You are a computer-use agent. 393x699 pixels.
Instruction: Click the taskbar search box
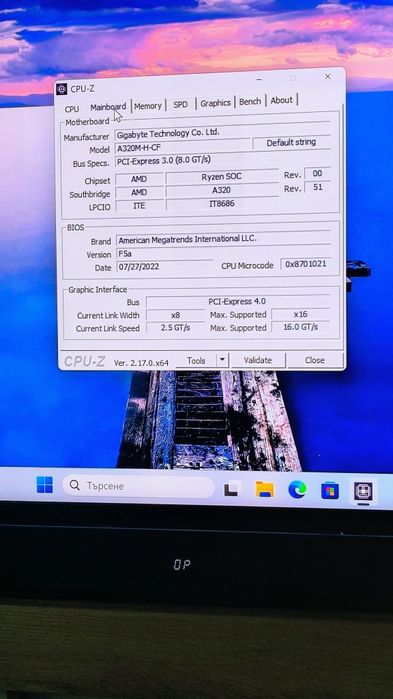[138, 486]
